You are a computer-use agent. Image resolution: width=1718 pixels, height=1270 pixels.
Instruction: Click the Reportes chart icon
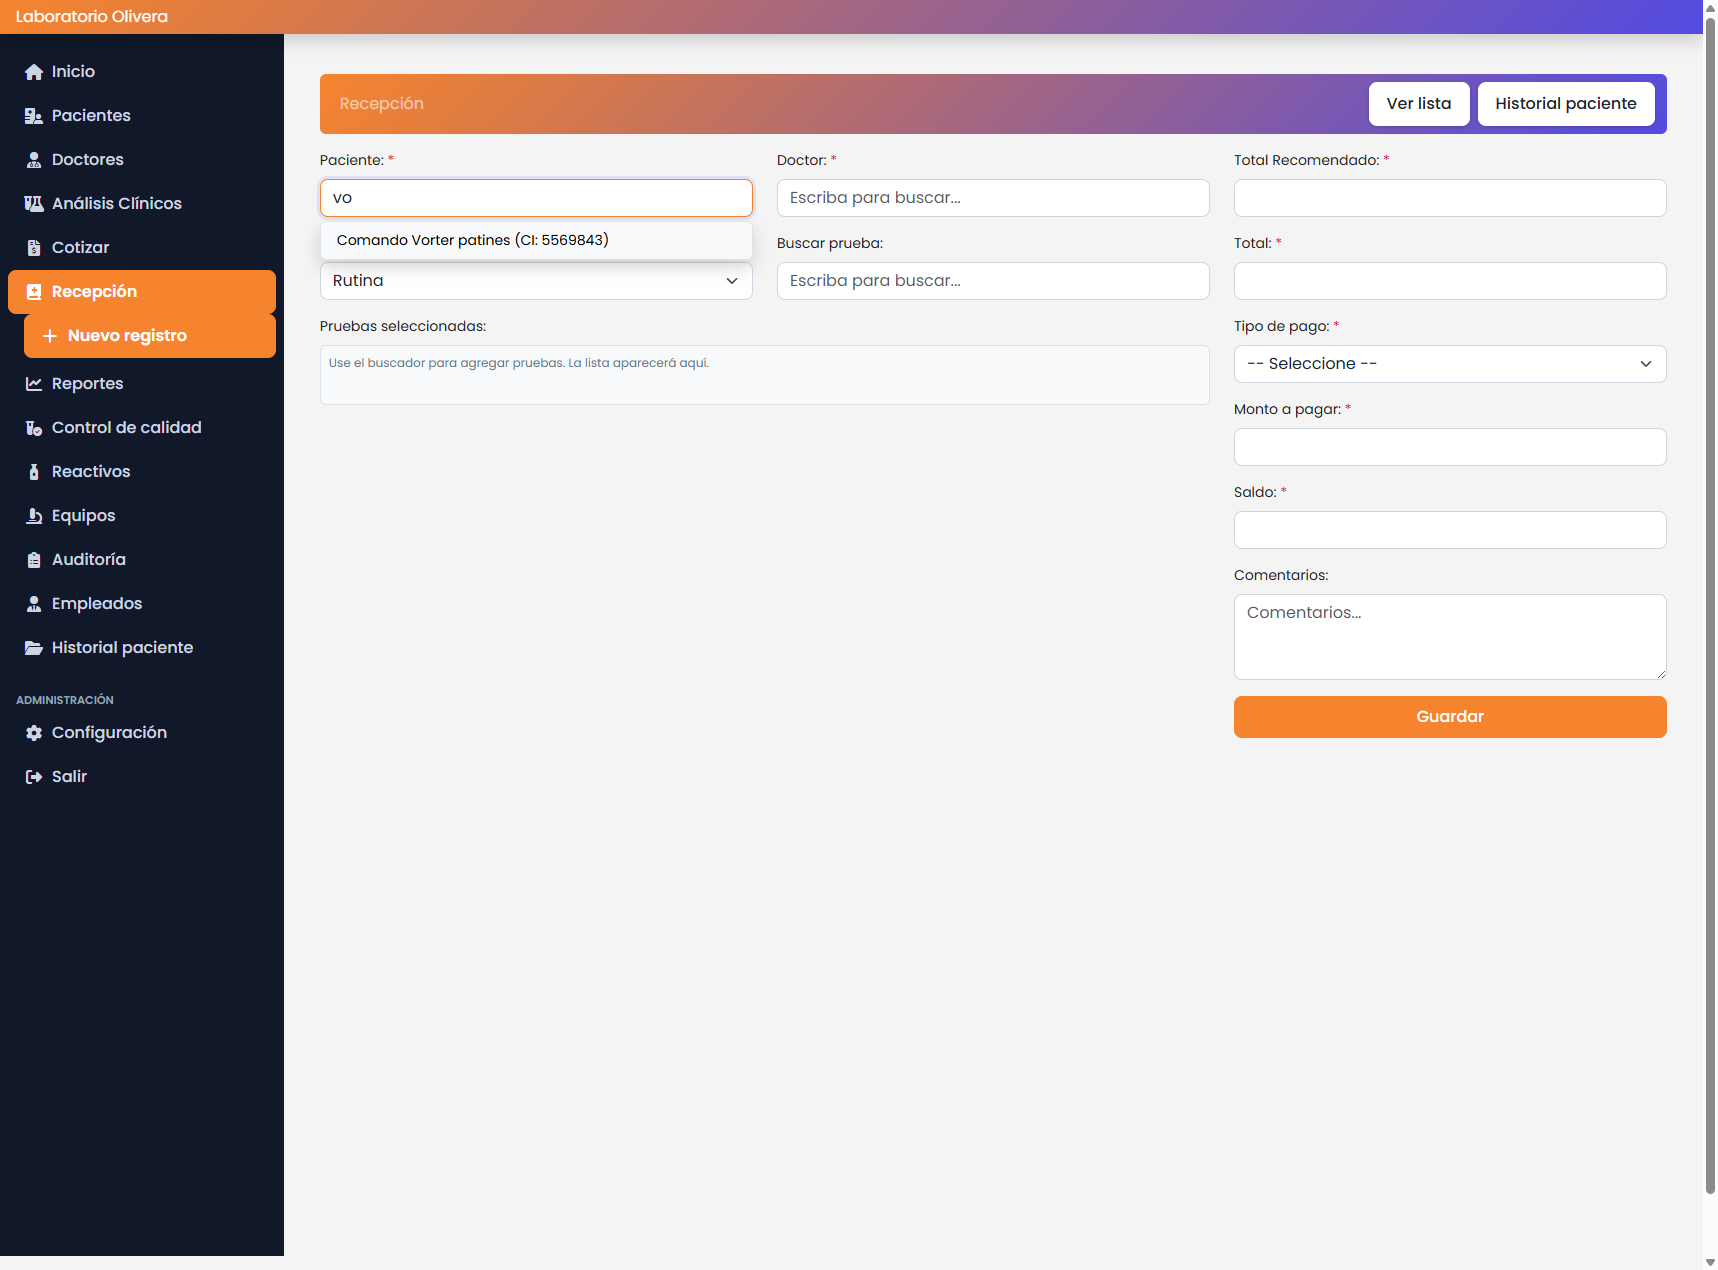coord(34,384)
